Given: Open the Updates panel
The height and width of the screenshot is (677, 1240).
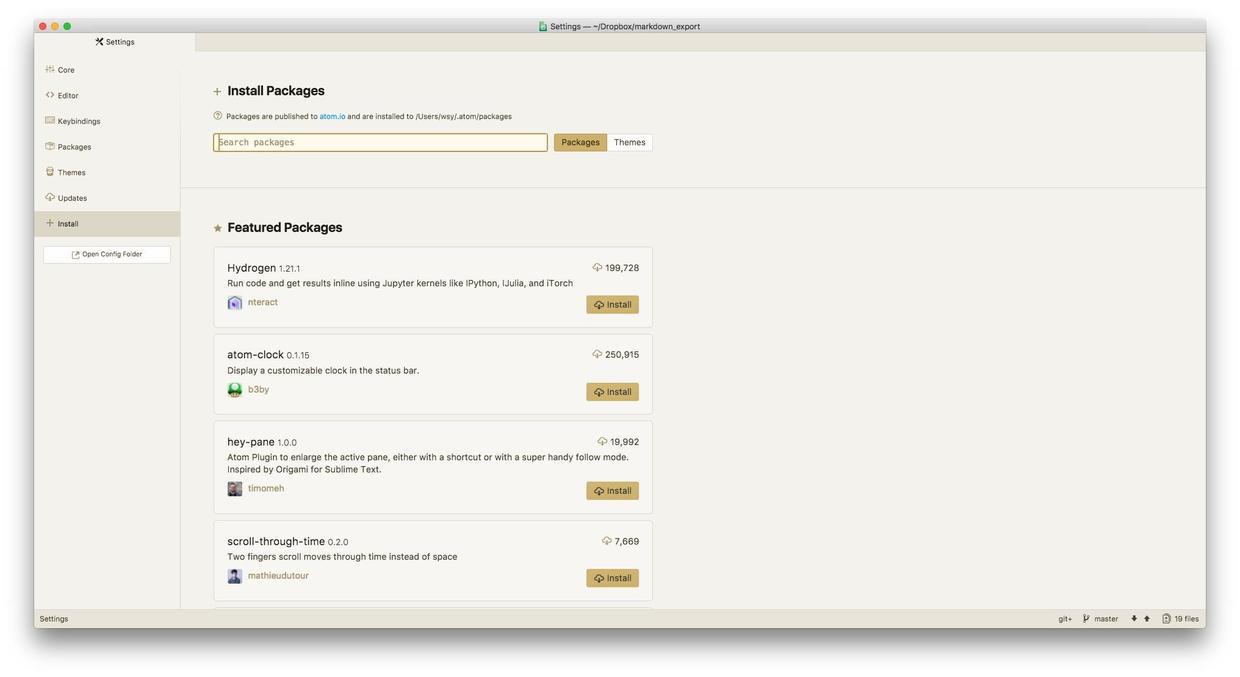Looking at the screenshot, I should [x=72, y=198].
